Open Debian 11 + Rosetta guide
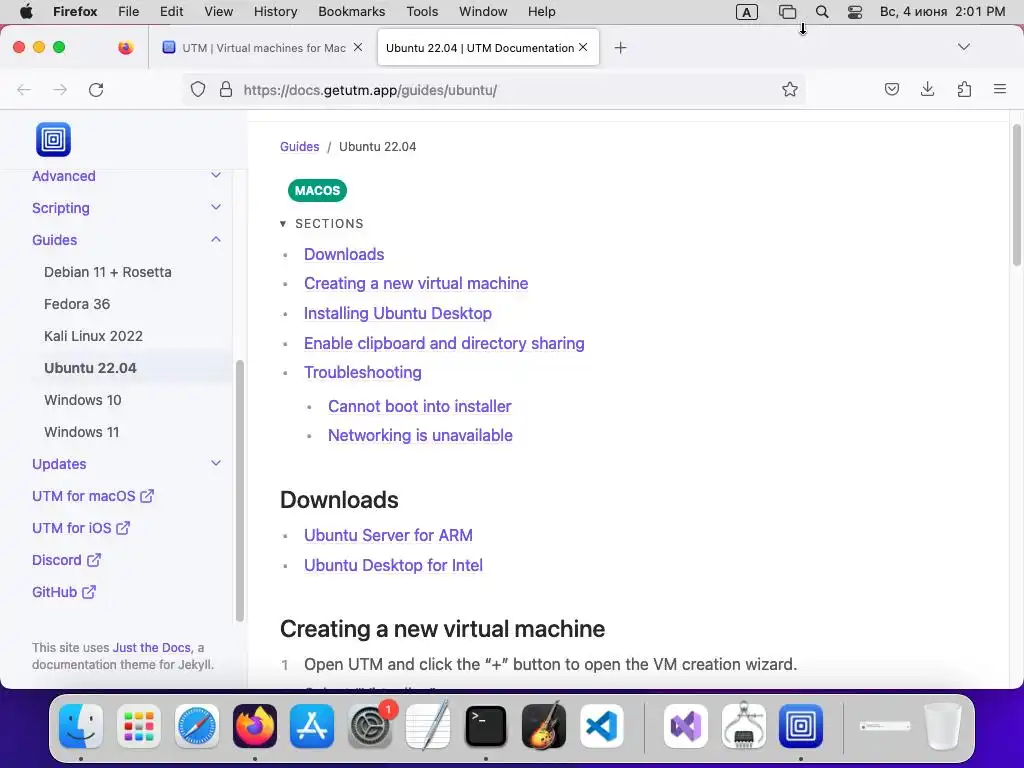 pyautogui.click(x=108, y=272)
